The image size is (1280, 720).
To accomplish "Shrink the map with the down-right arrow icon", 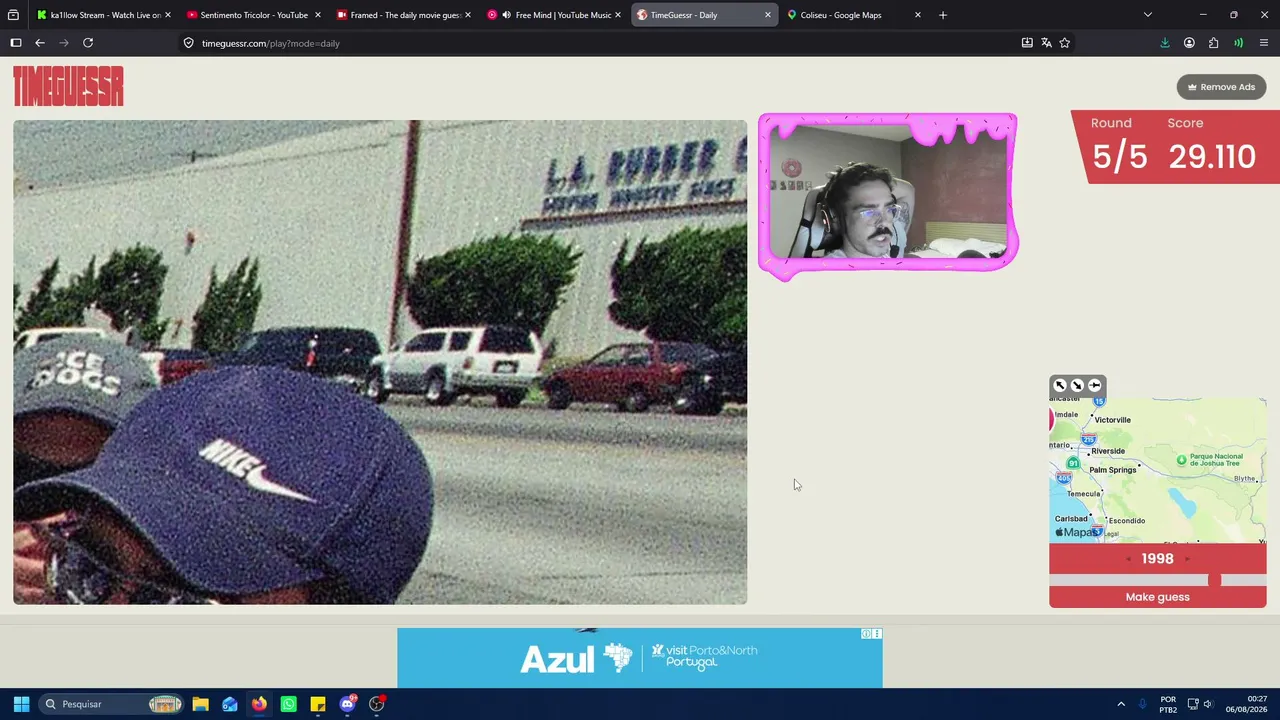I will 1077,385.
